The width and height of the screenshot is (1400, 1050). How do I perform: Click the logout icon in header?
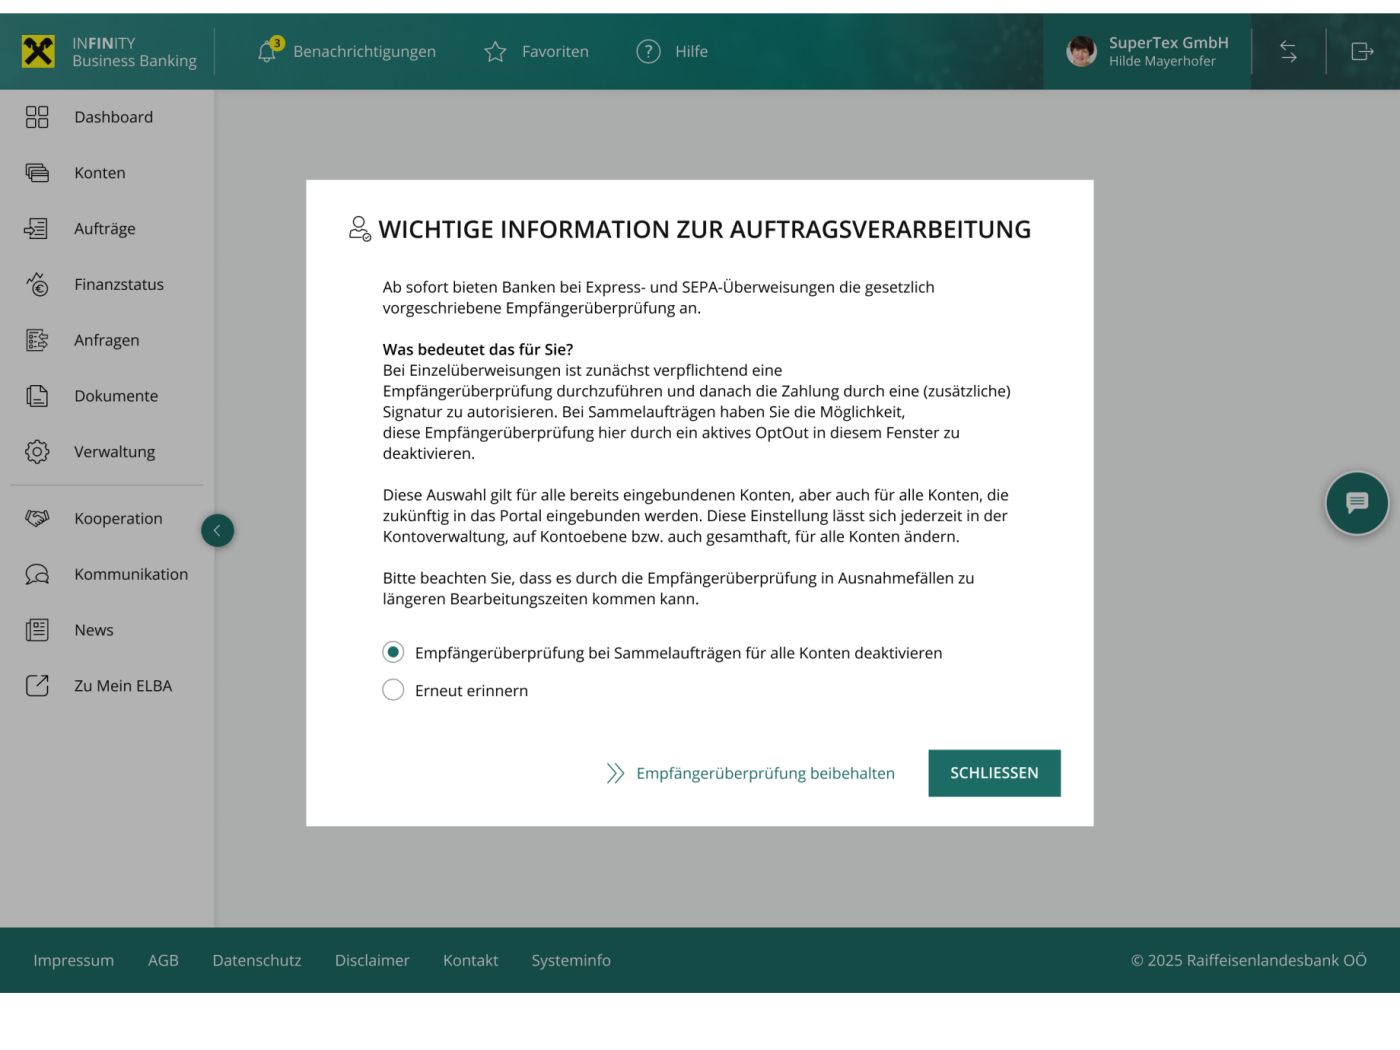coord(1362,51)
